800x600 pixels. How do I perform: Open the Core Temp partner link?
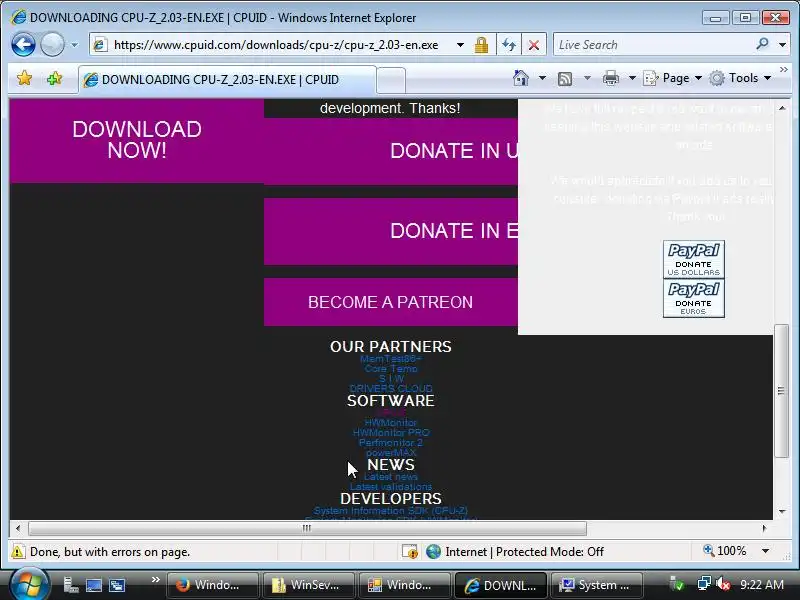tap(391, 368)
